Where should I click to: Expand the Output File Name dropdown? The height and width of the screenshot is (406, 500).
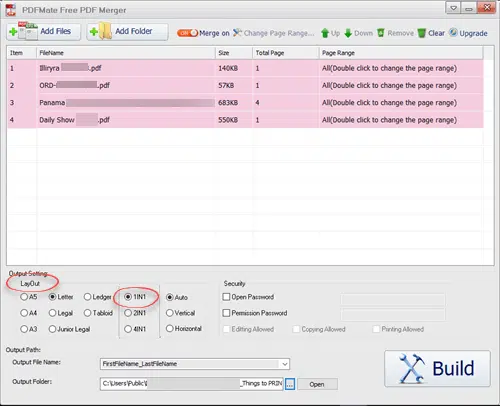point(285,364)
